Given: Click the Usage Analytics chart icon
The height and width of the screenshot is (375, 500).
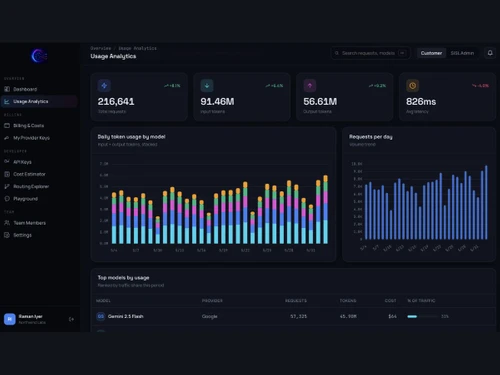Looking at the screenshot, I should 7,101.
